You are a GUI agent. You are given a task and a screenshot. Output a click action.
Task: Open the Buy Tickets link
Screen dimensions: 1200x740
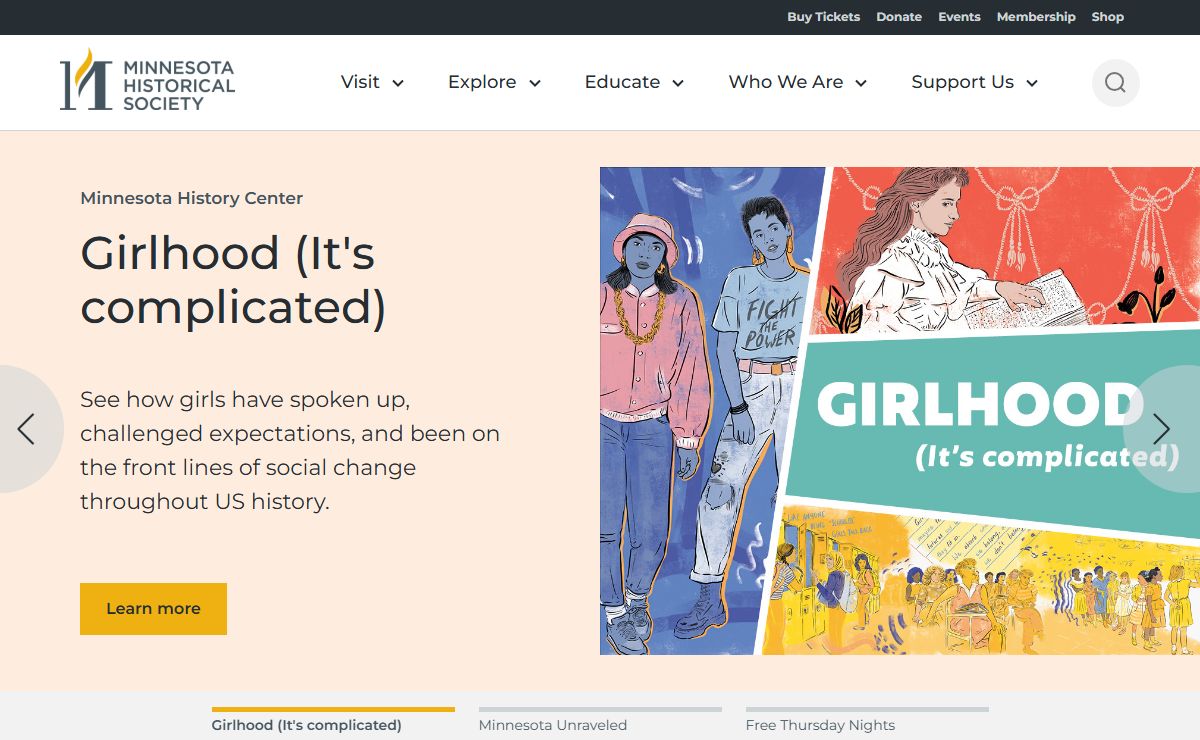823,17
